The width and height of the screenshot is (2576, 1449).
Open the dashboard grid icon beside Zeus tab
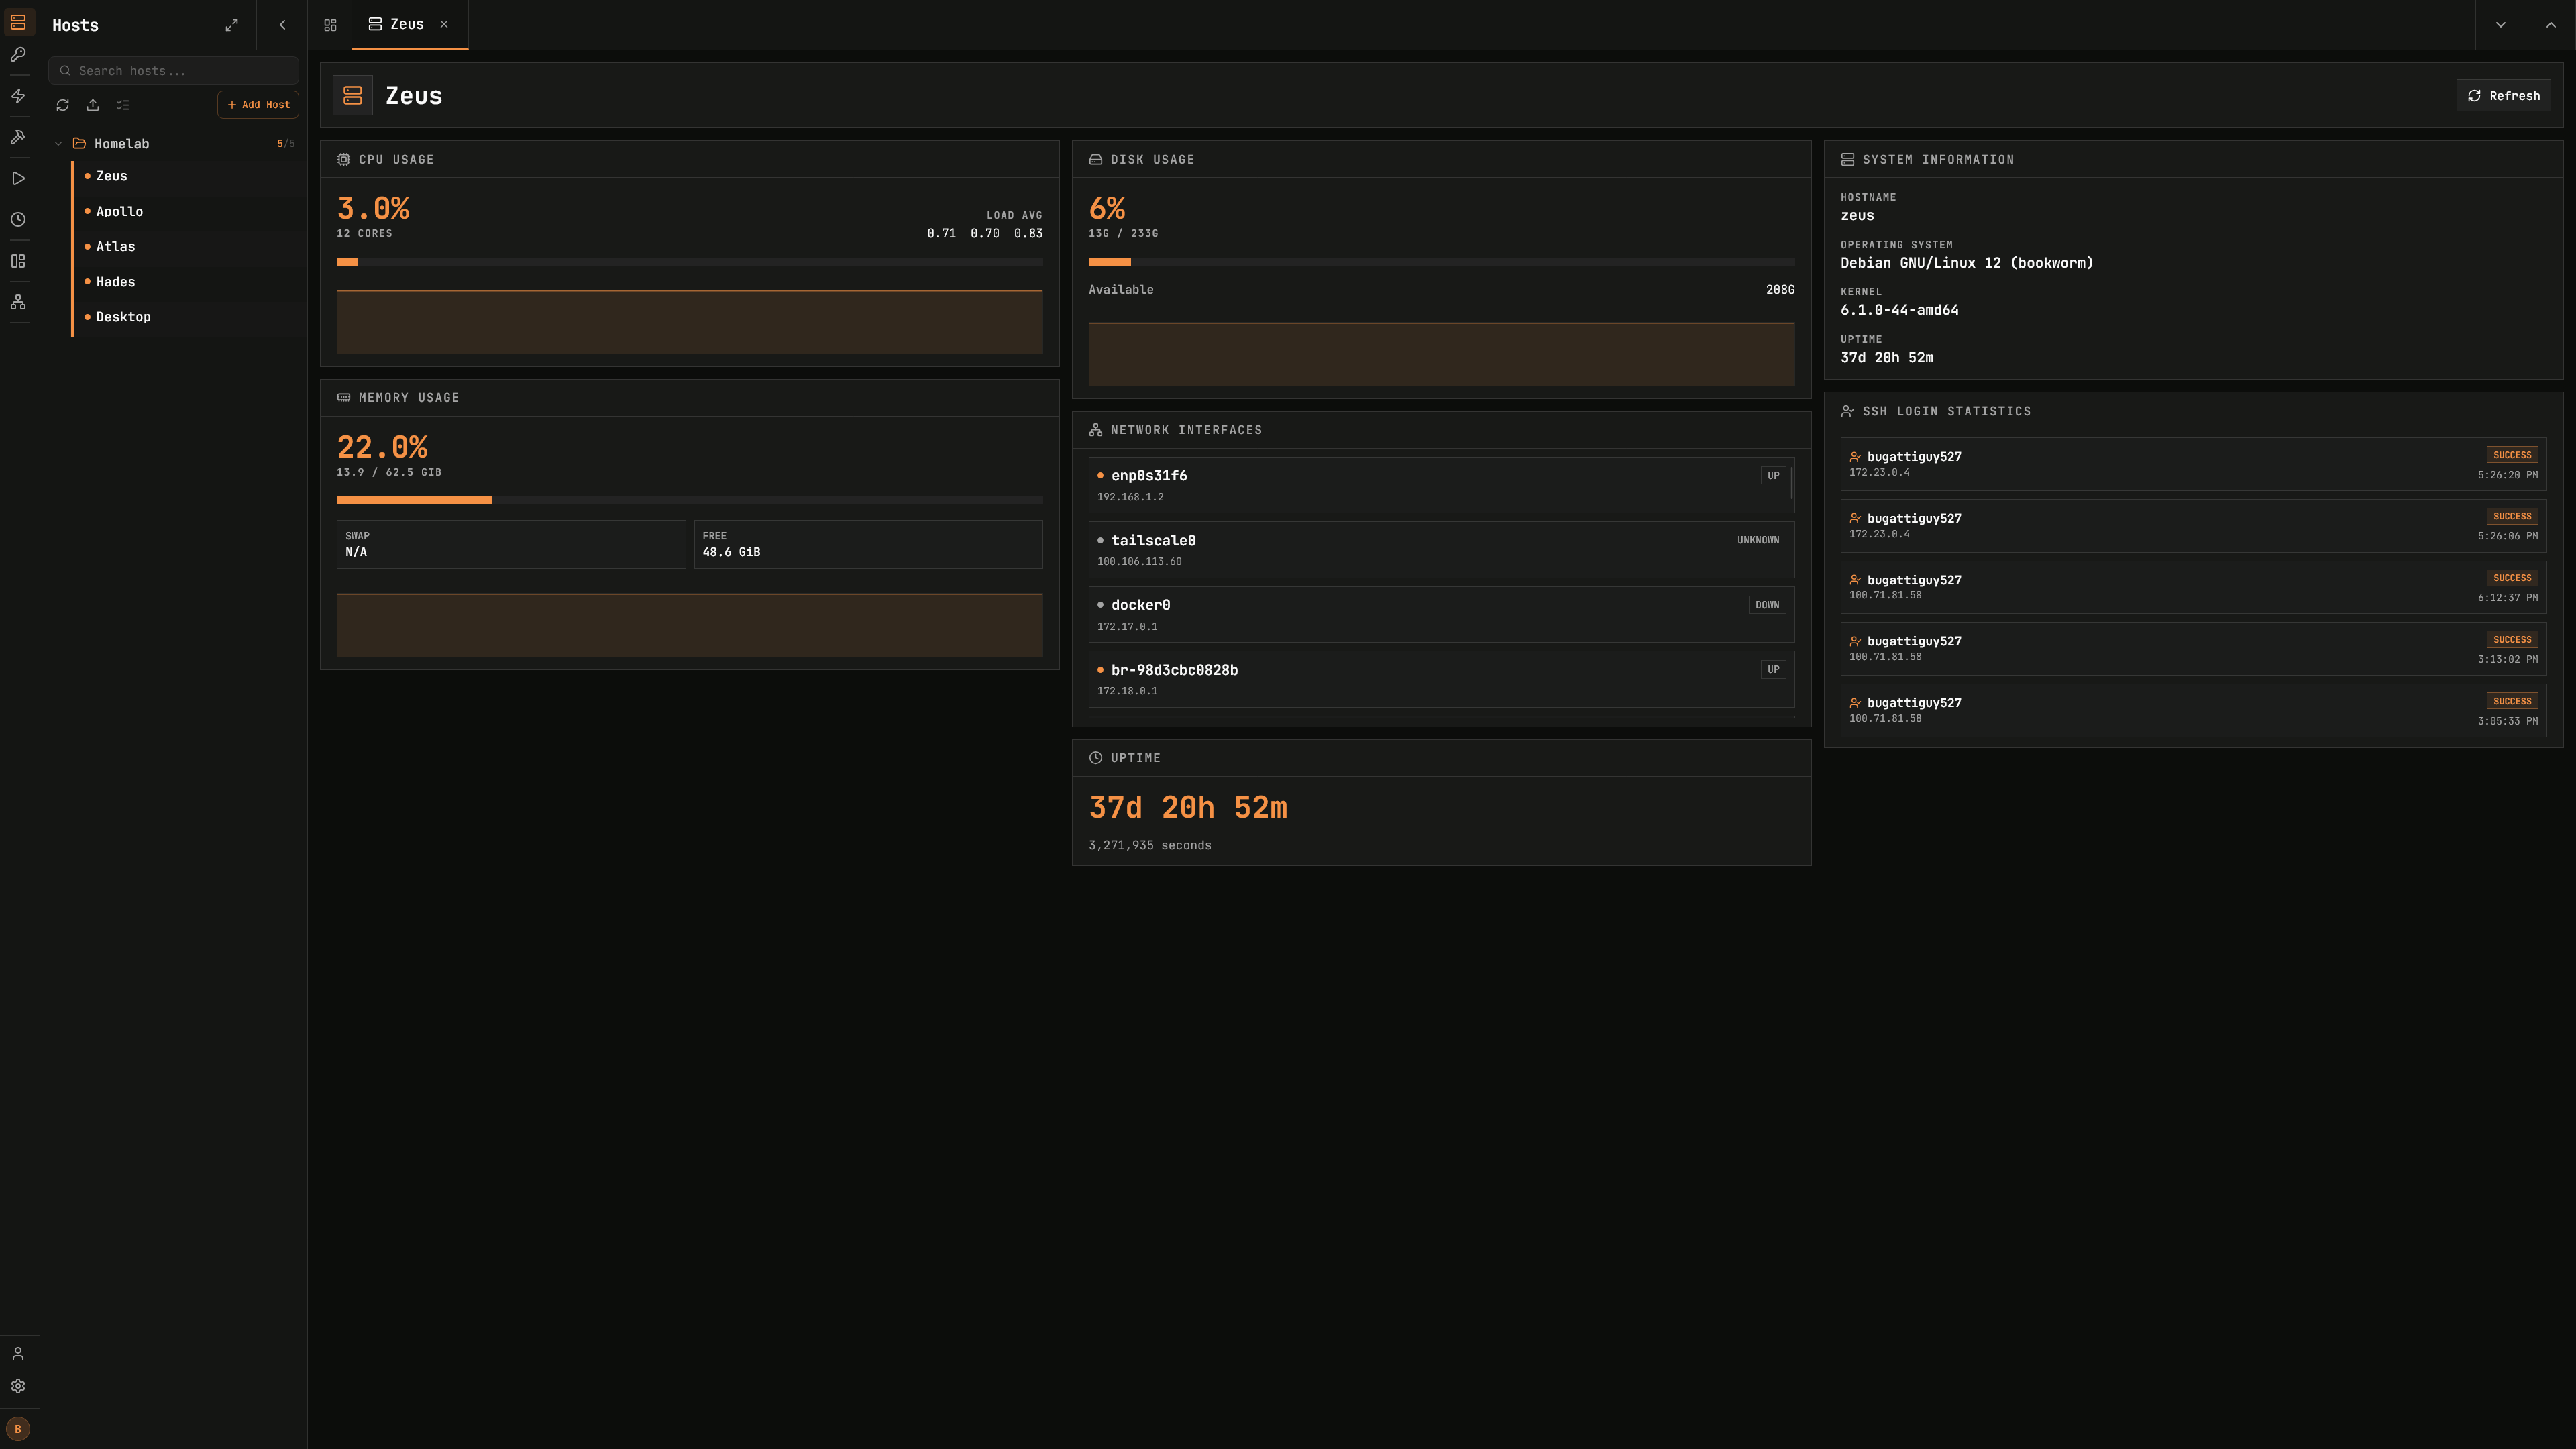click(330, 25)
